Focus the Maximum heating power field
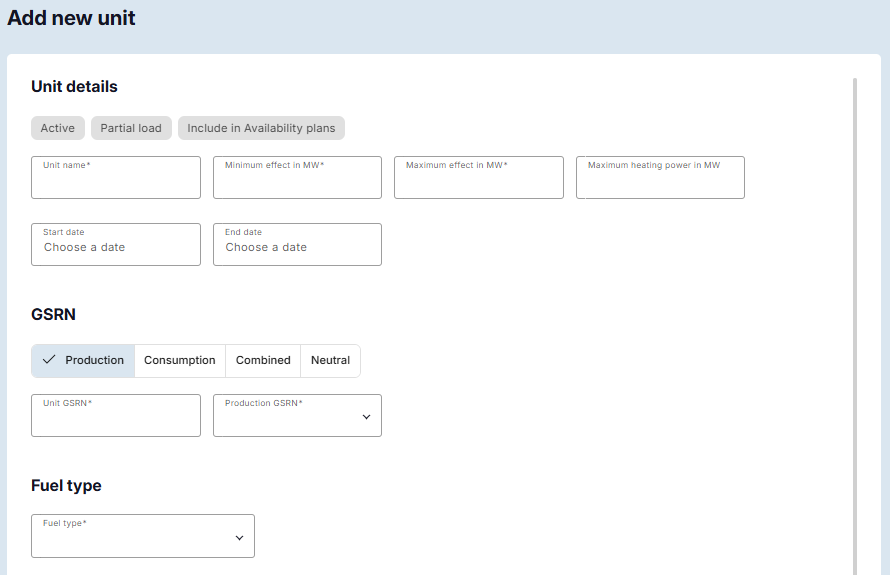 pos(660,179)
